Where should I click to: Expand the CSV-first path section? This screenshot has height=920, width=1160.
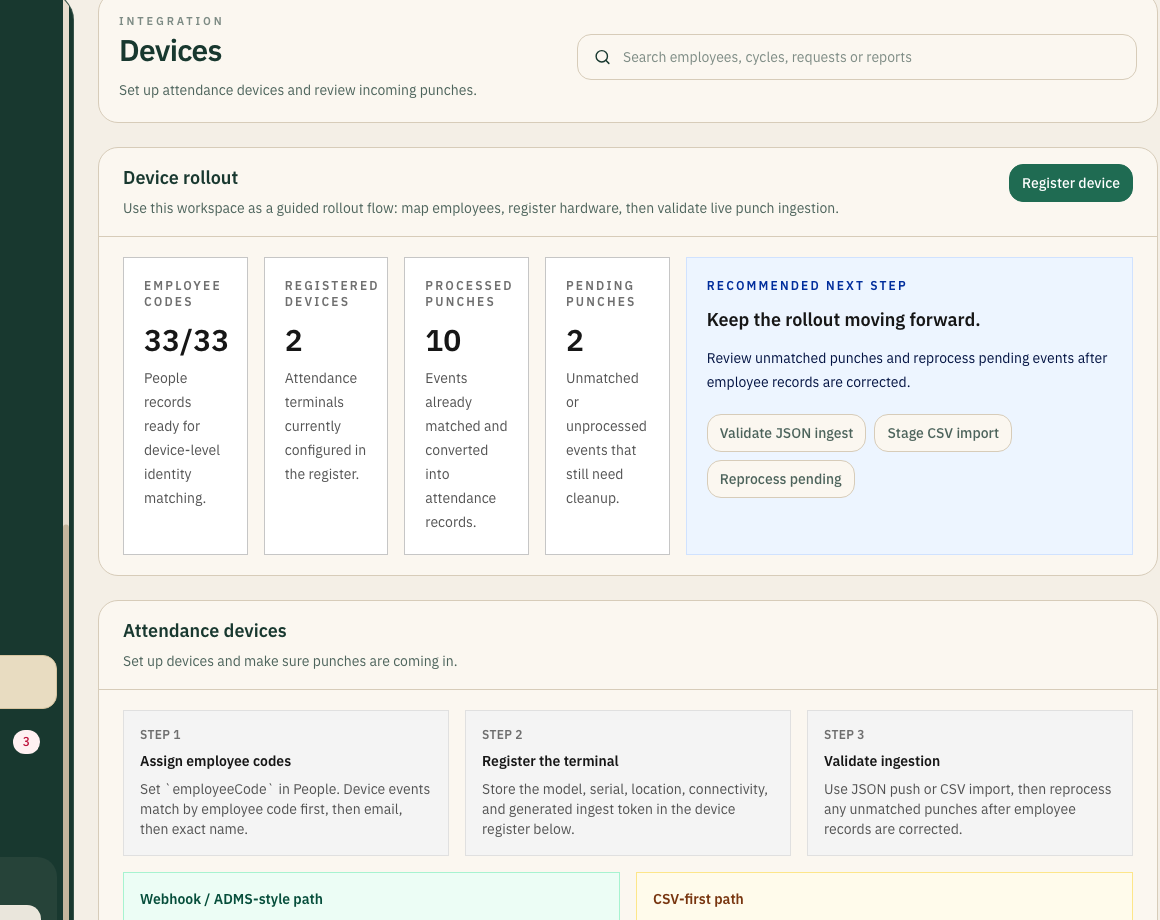pyautogui.click(x=698, y=899)
